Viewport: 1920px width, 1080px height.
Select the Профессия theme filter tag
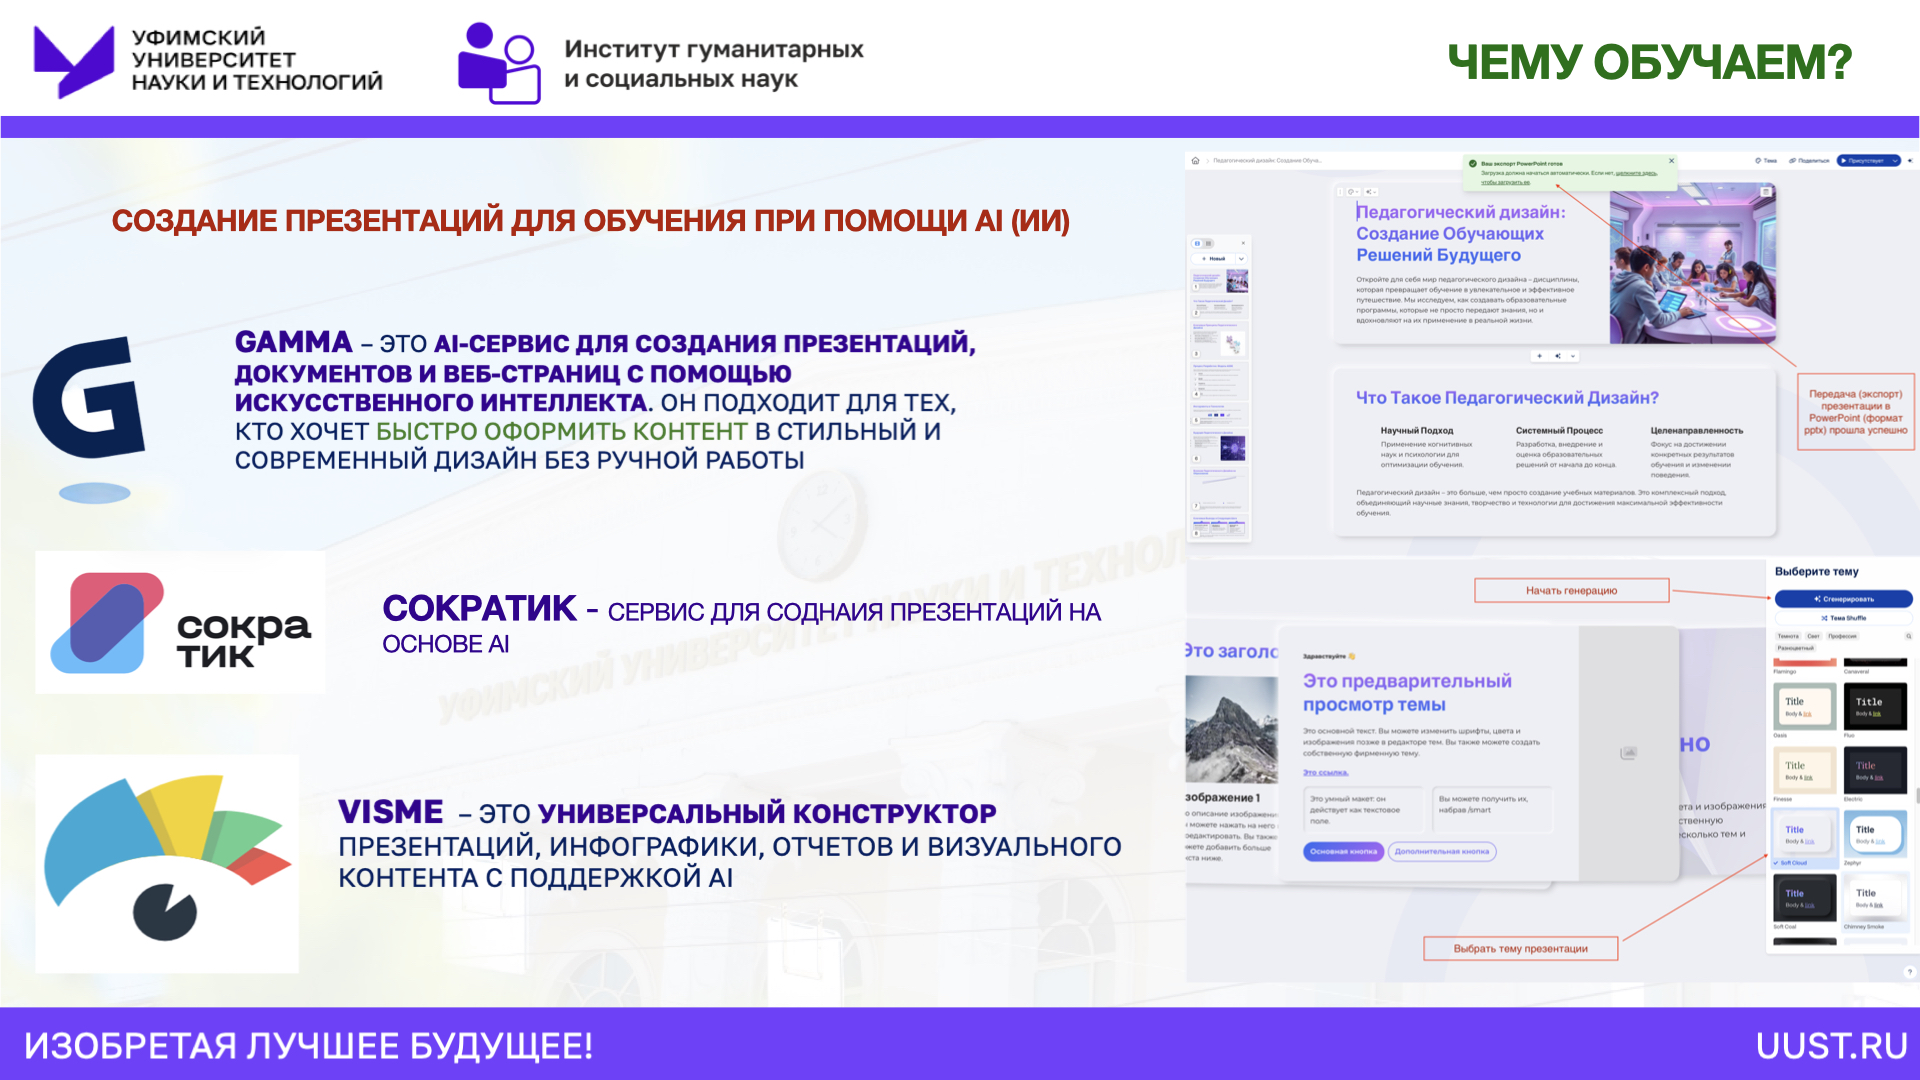(x=1842, y=636)
